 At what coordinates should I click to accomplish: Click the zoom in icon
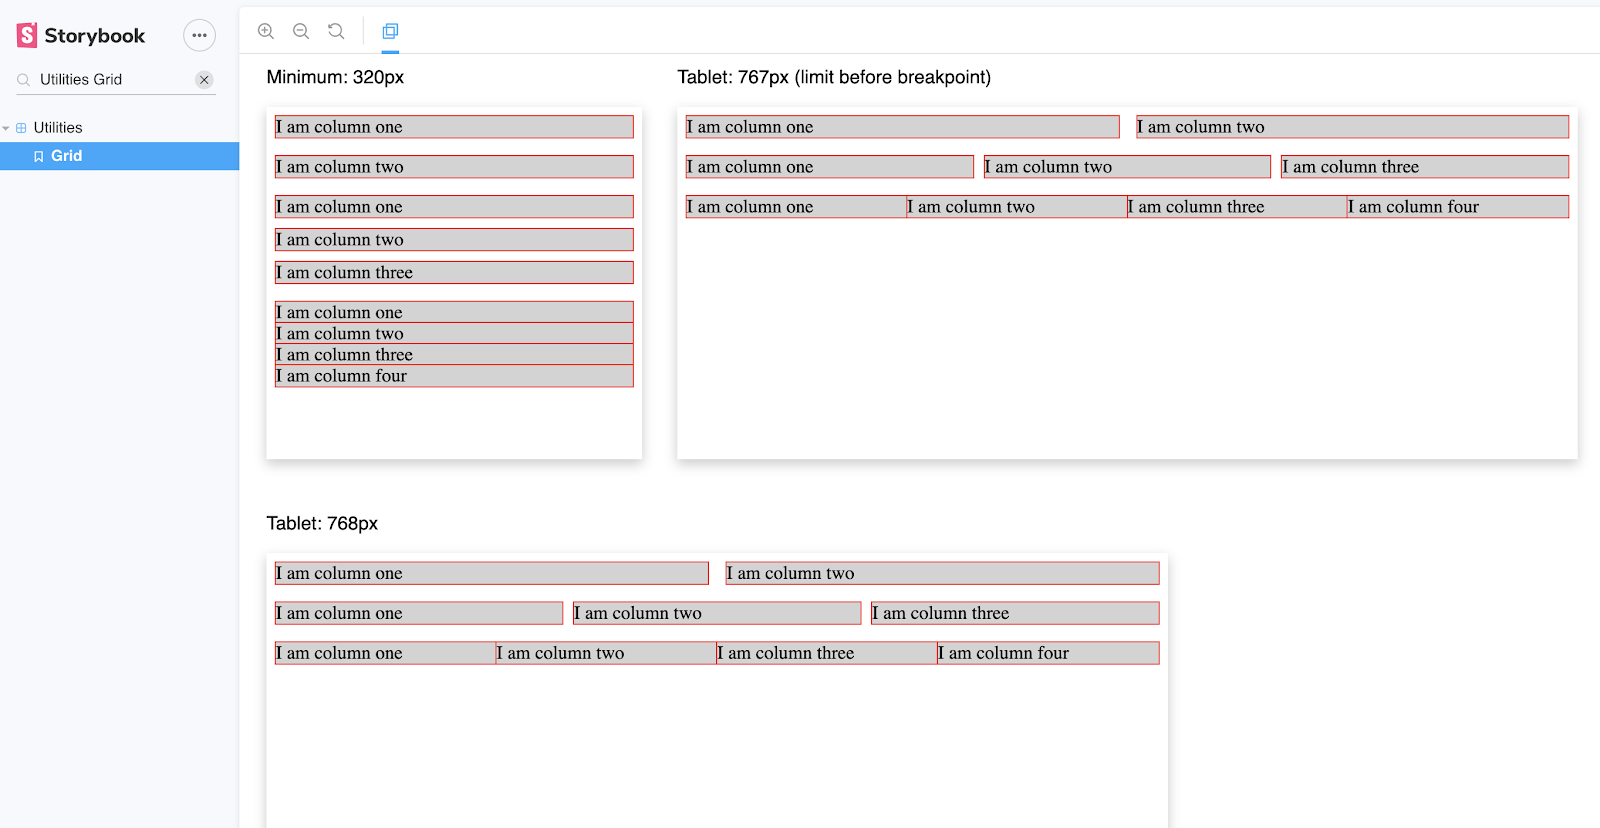pos(266,31)
